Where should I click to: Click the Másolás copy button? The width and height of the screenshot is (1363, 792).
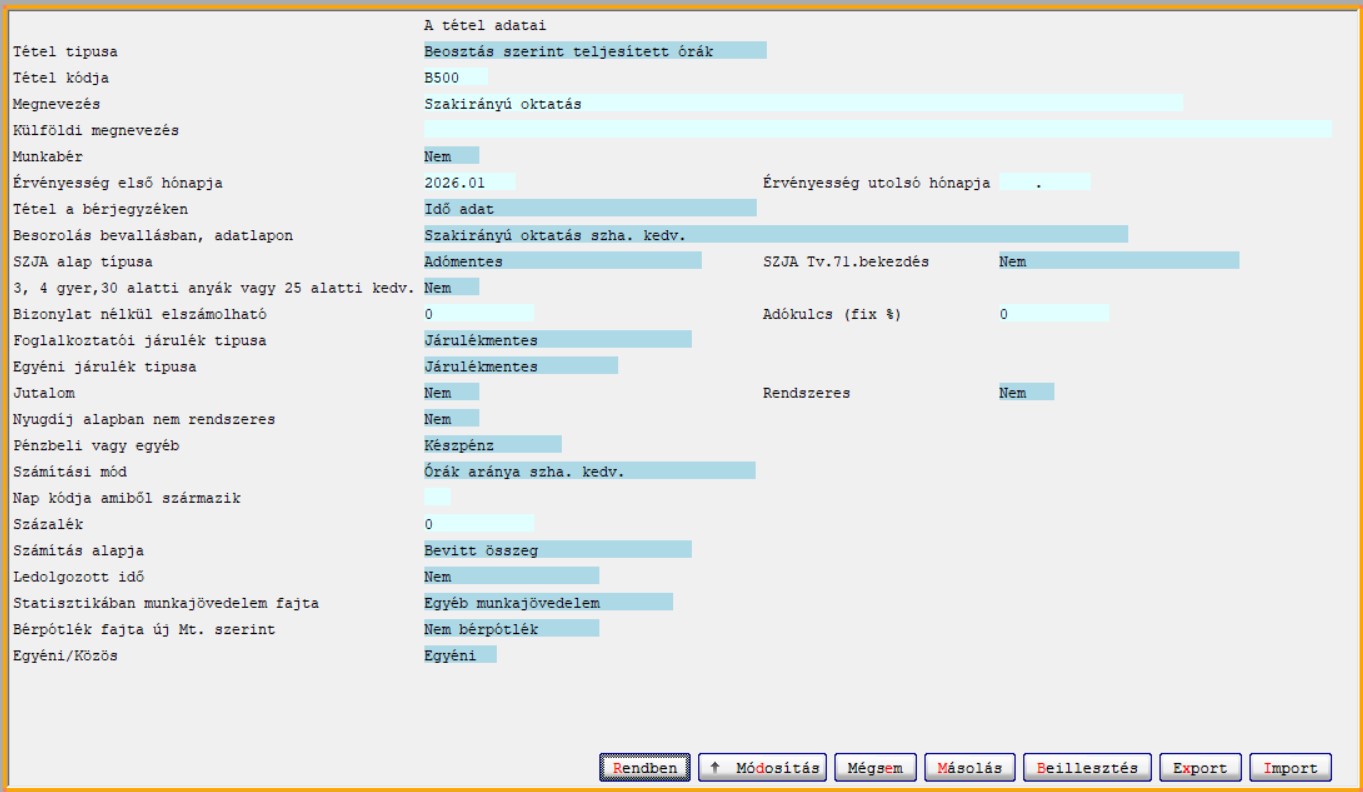[970, 768]
